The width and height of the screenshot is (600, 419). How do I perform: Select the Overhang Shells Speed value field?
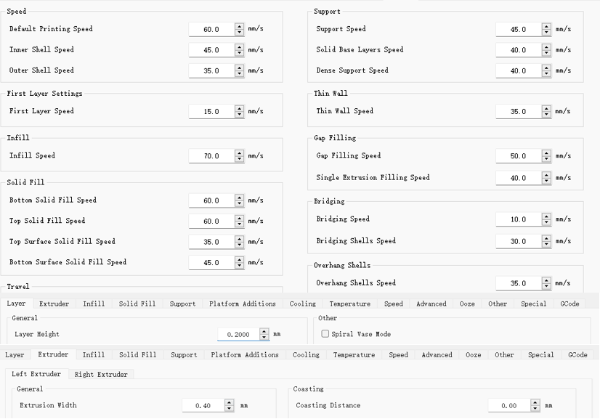point(517,284)
